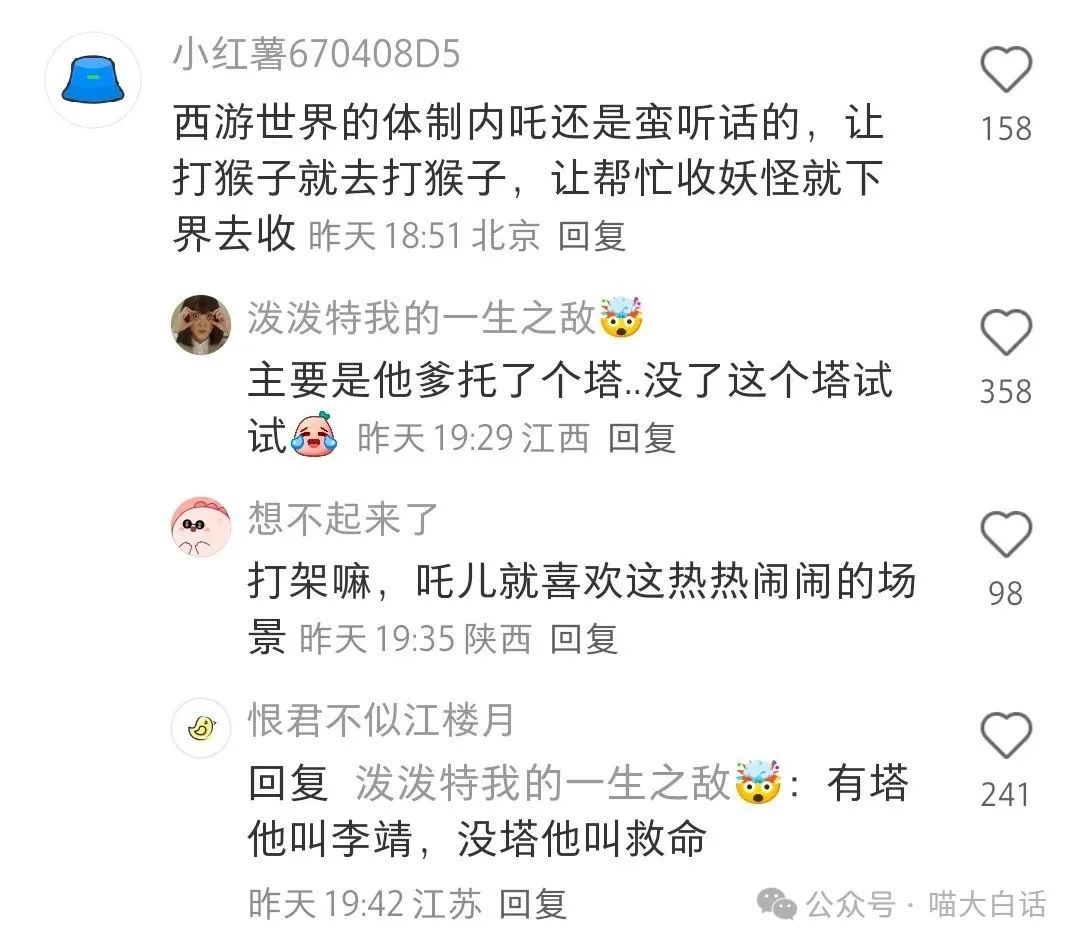
Task: Open pink cartoon avatar of 想不起来了
Action: pyautogui.click(x=200, y=526)
